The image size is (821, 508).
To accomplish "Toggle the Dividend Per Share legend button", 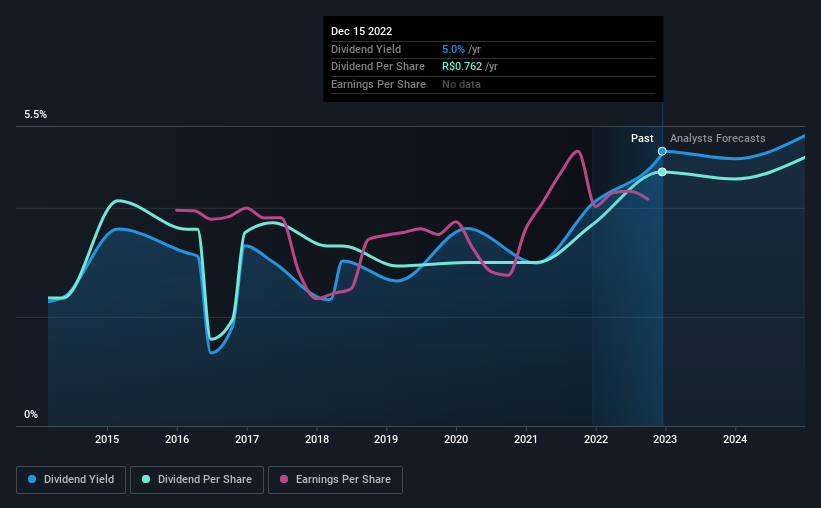I will [x=197, y=480].
